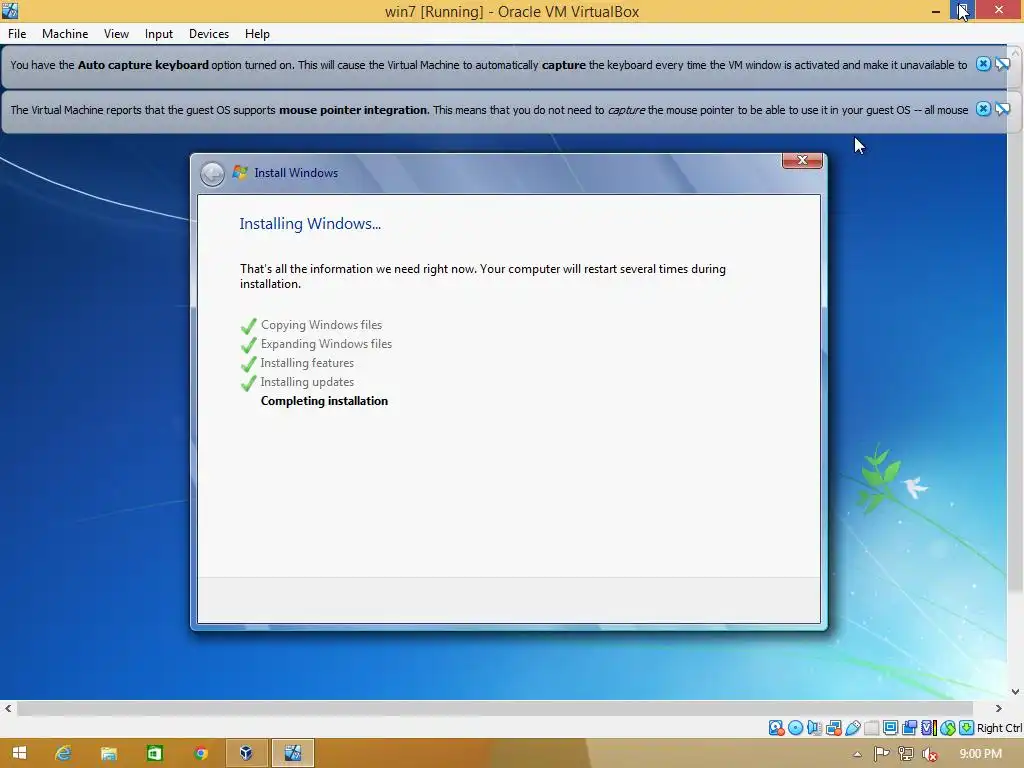
Task: Click the network adapter status icon
Action: pyautogui.click(x=833, y=728)
